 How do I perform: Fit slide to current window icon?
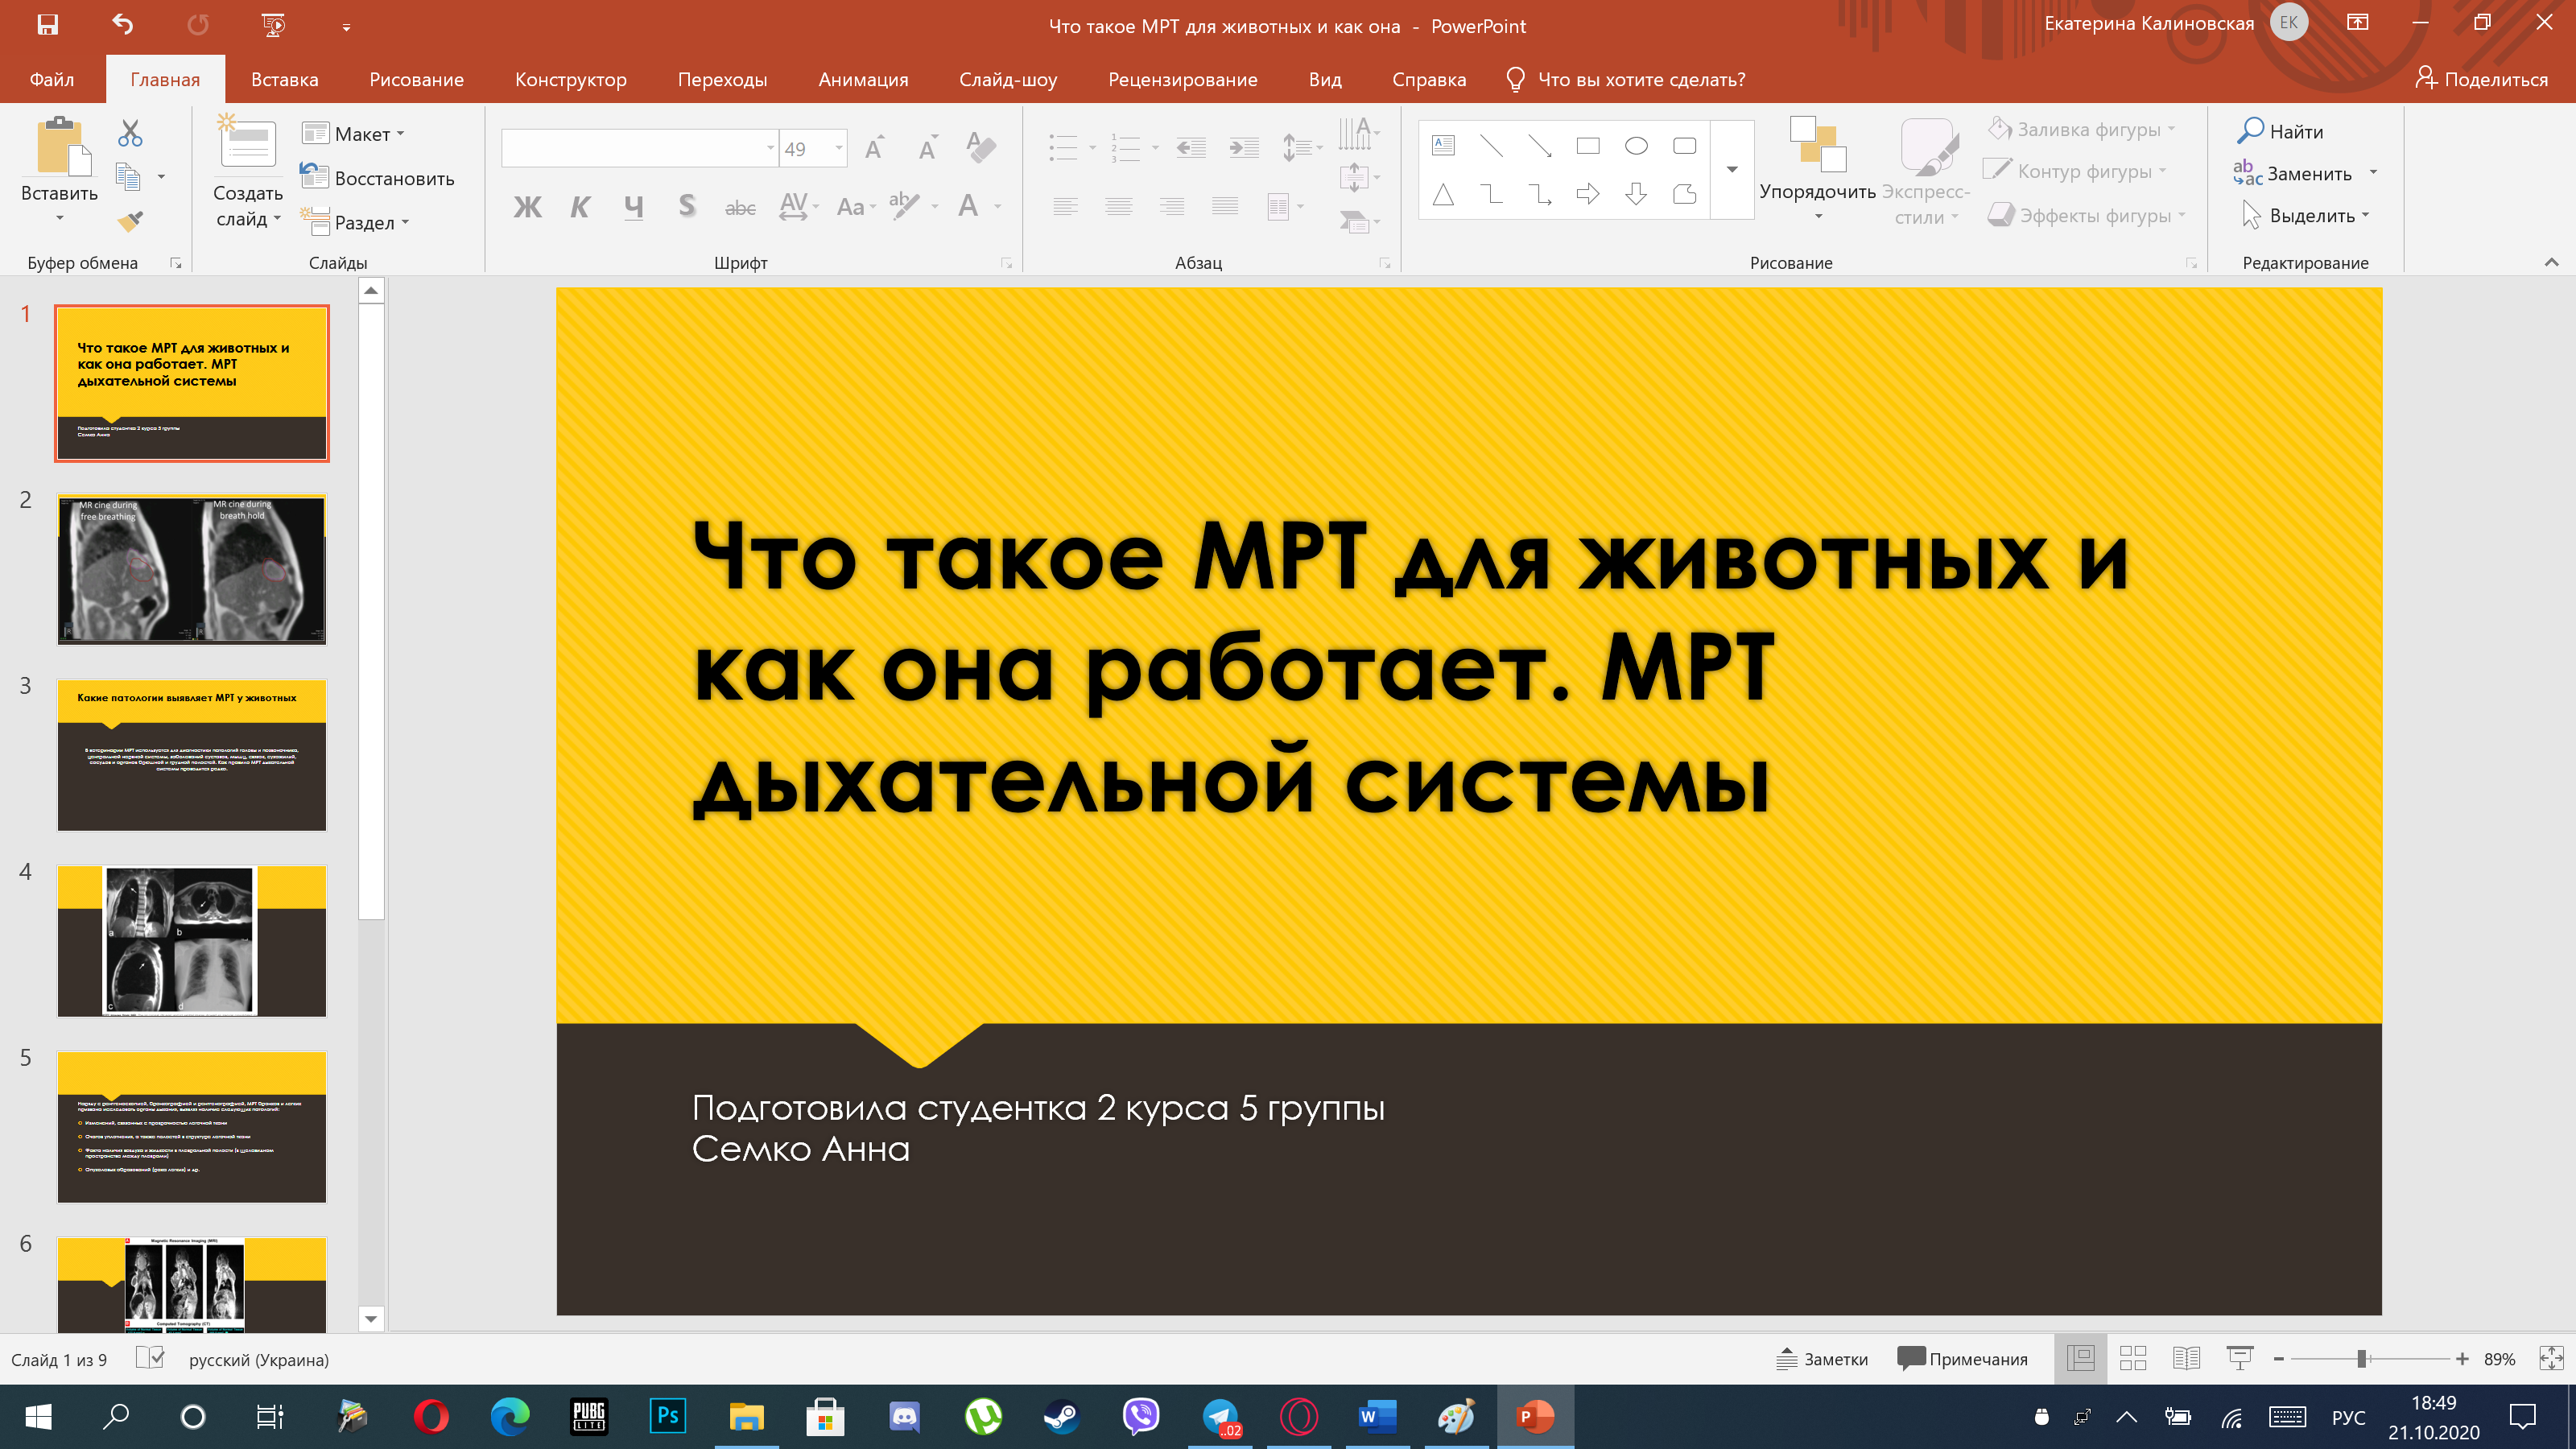pos(2550,1358)
